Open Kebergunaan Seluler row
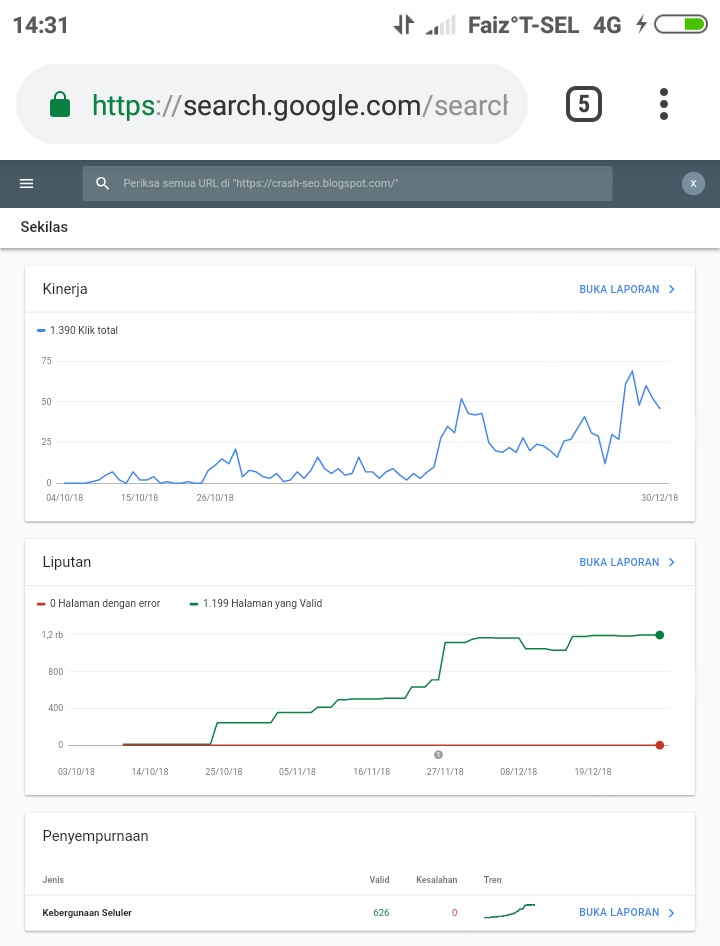Image resolution: width=720 pixels, height=946 pixels. click(x=87, y=912)
